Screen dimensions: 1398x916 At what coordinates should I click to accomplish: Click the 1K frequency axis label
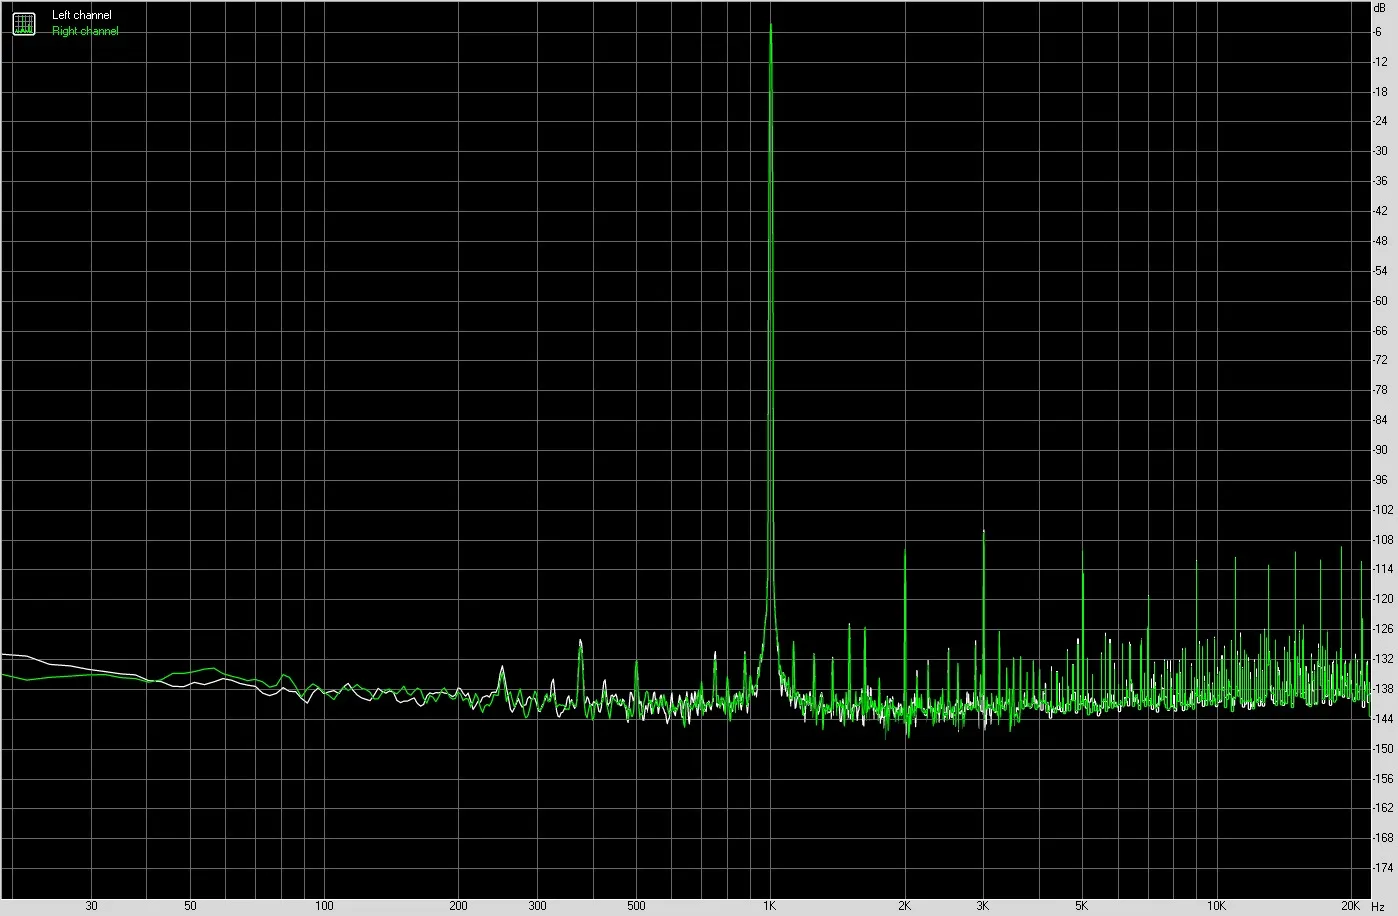click(x=769, y=906)
